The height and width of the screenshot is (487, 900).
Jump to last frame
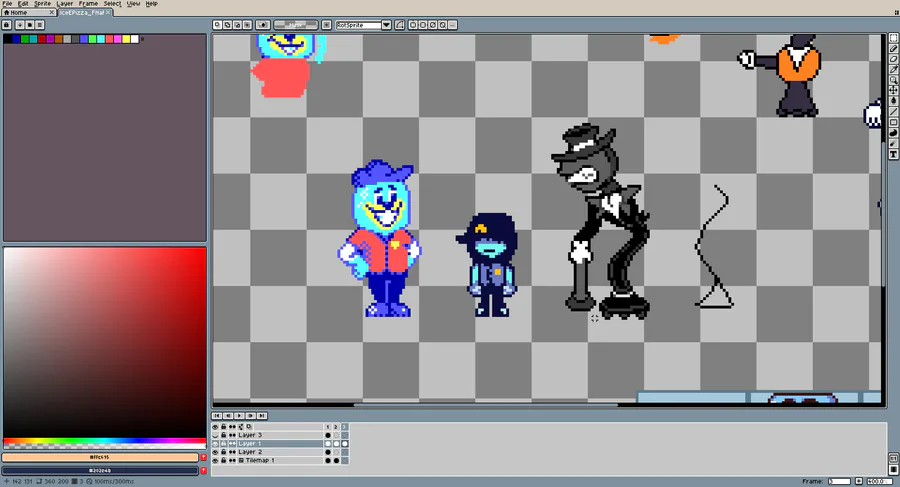click(262, 416)
